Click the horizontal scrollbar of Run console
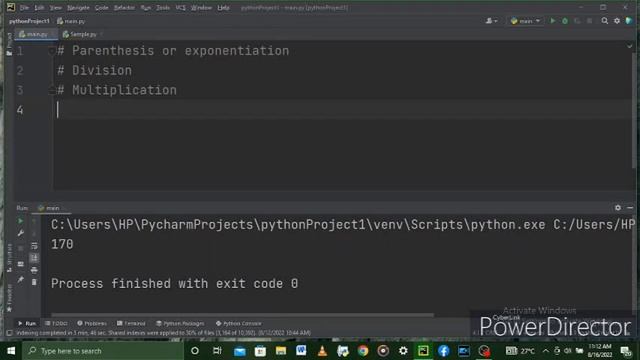 click(x=242, y=315)
